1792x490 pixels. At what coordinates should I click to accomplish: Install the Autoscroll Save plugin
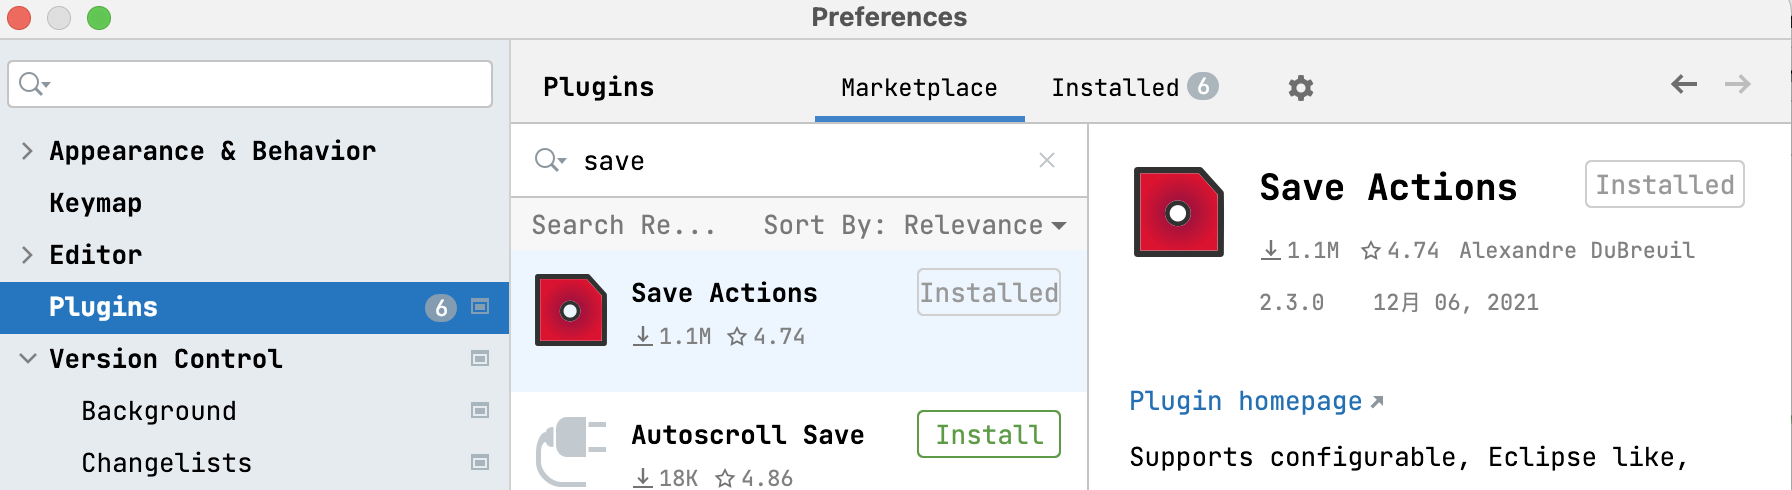[988, 434]
